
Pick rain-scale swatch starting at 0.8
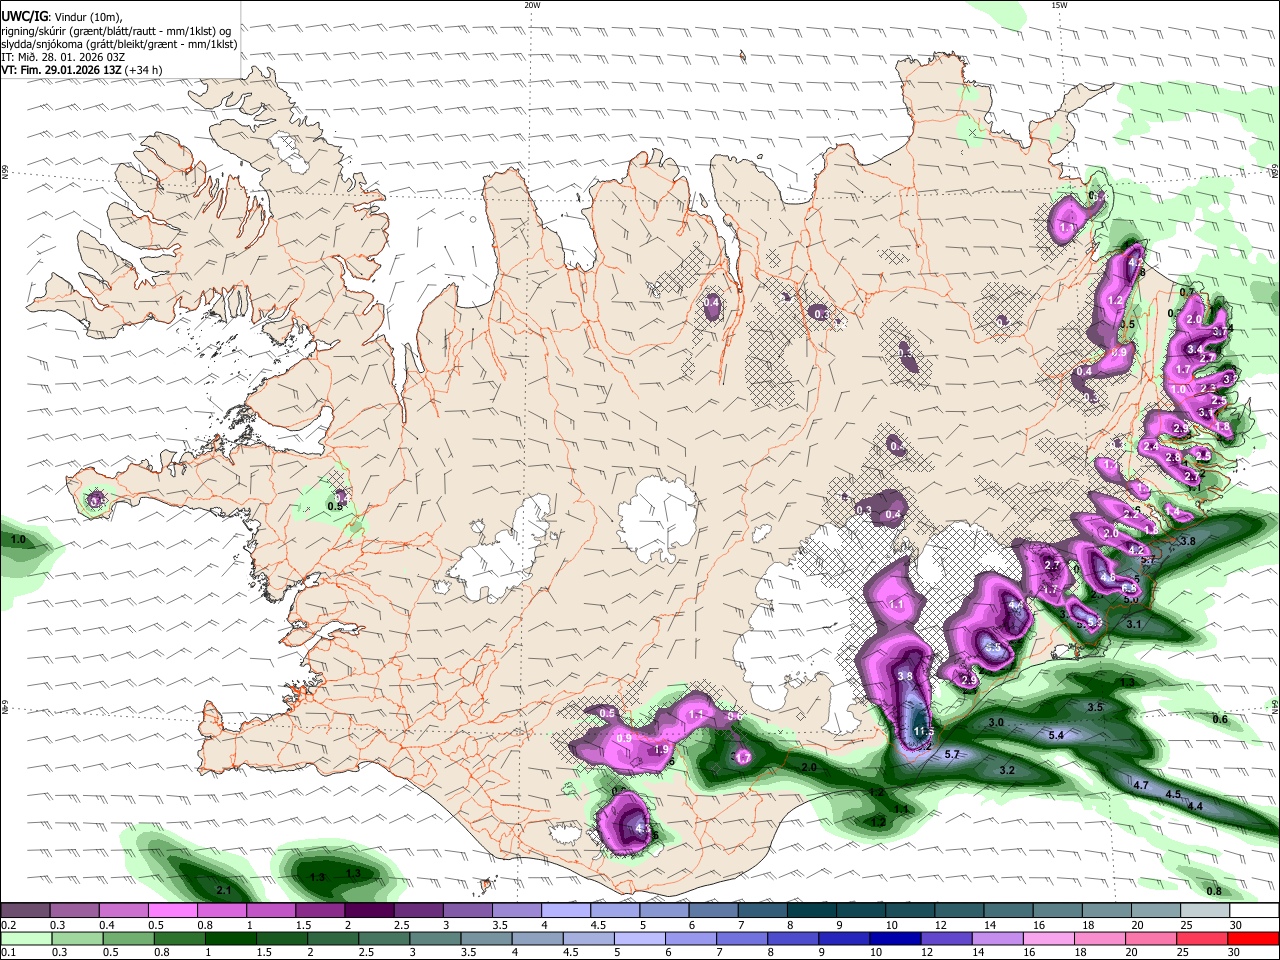(182, 938)
